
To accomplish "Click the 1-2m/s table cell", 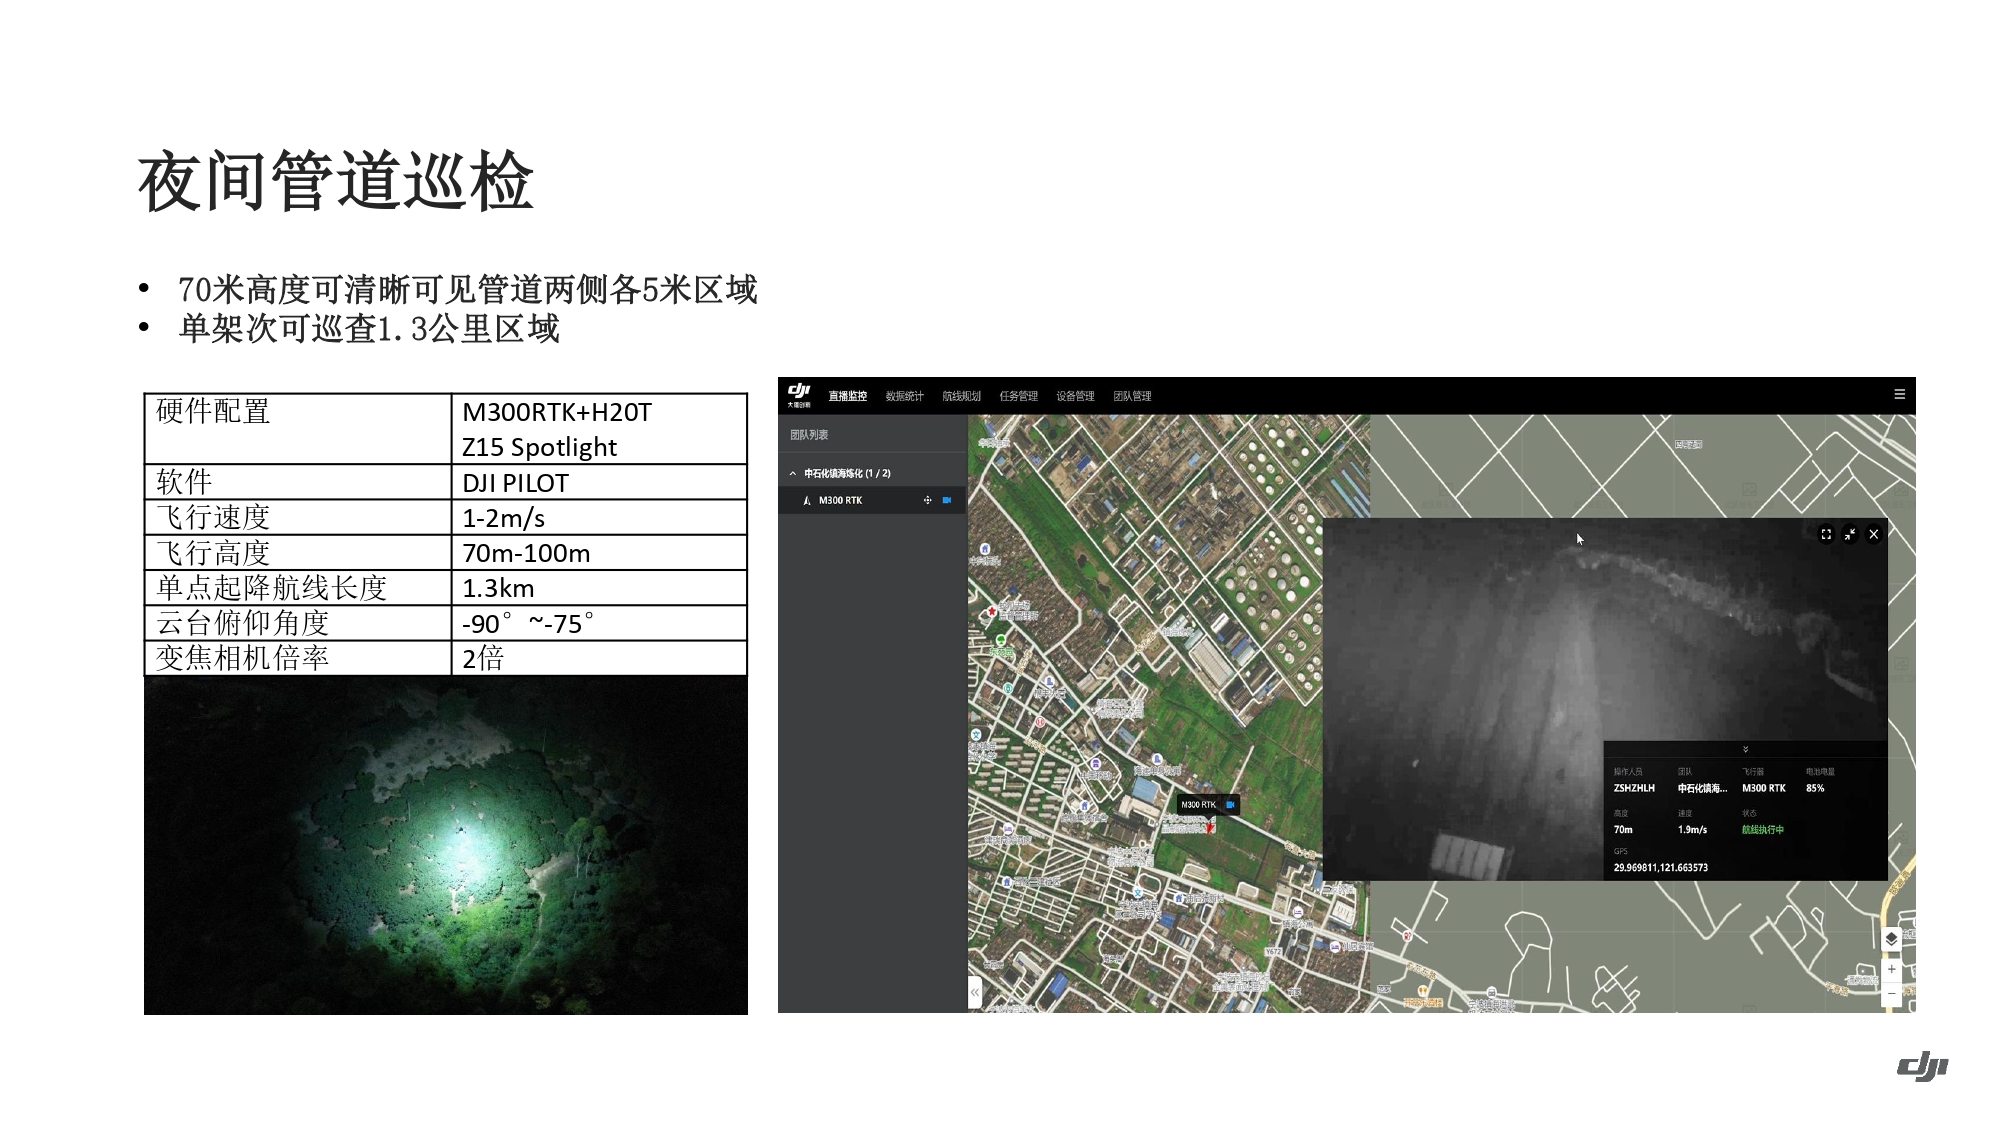I will (599, 518).
